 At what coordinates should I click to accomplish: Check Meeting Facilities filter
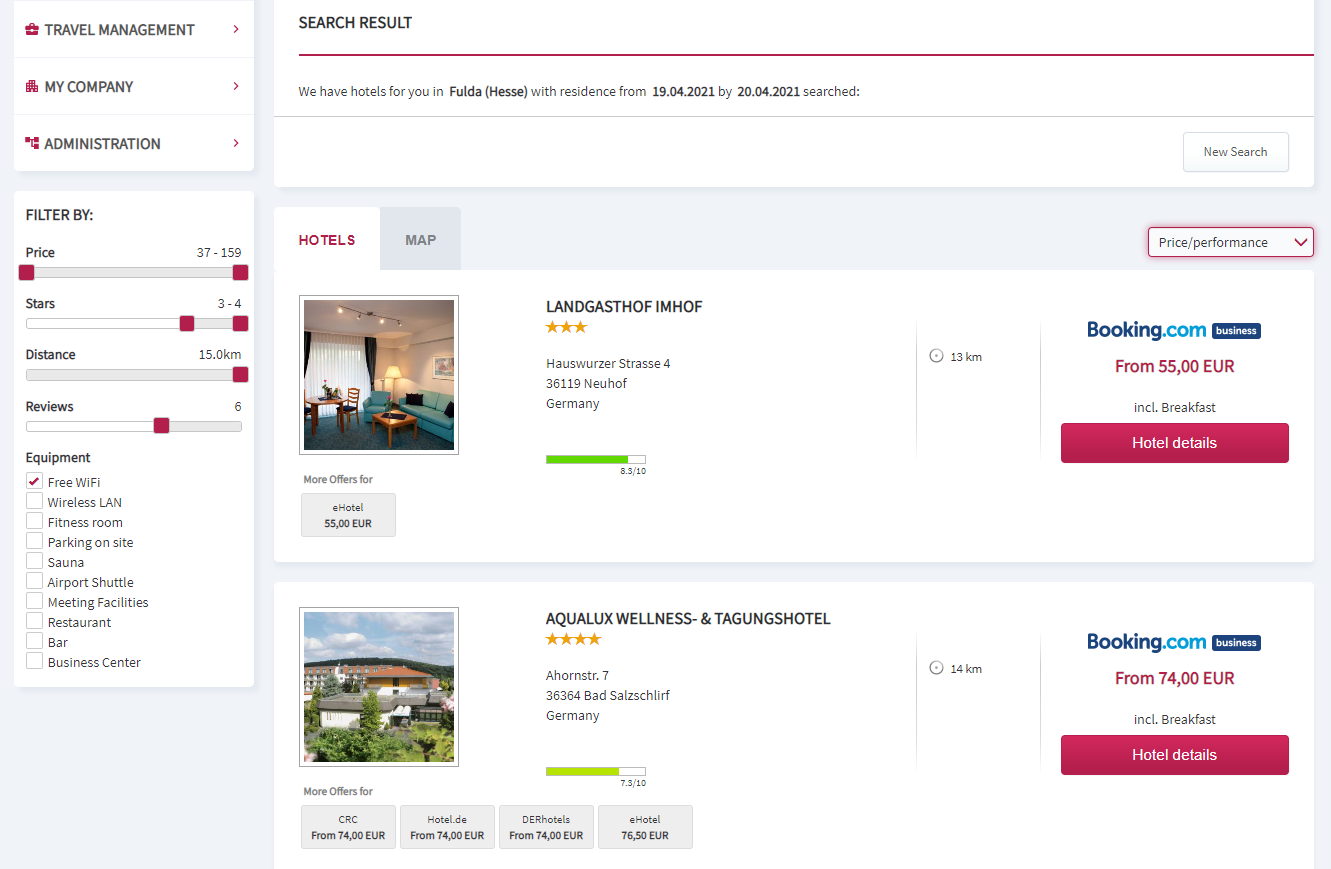click(35, 601)
